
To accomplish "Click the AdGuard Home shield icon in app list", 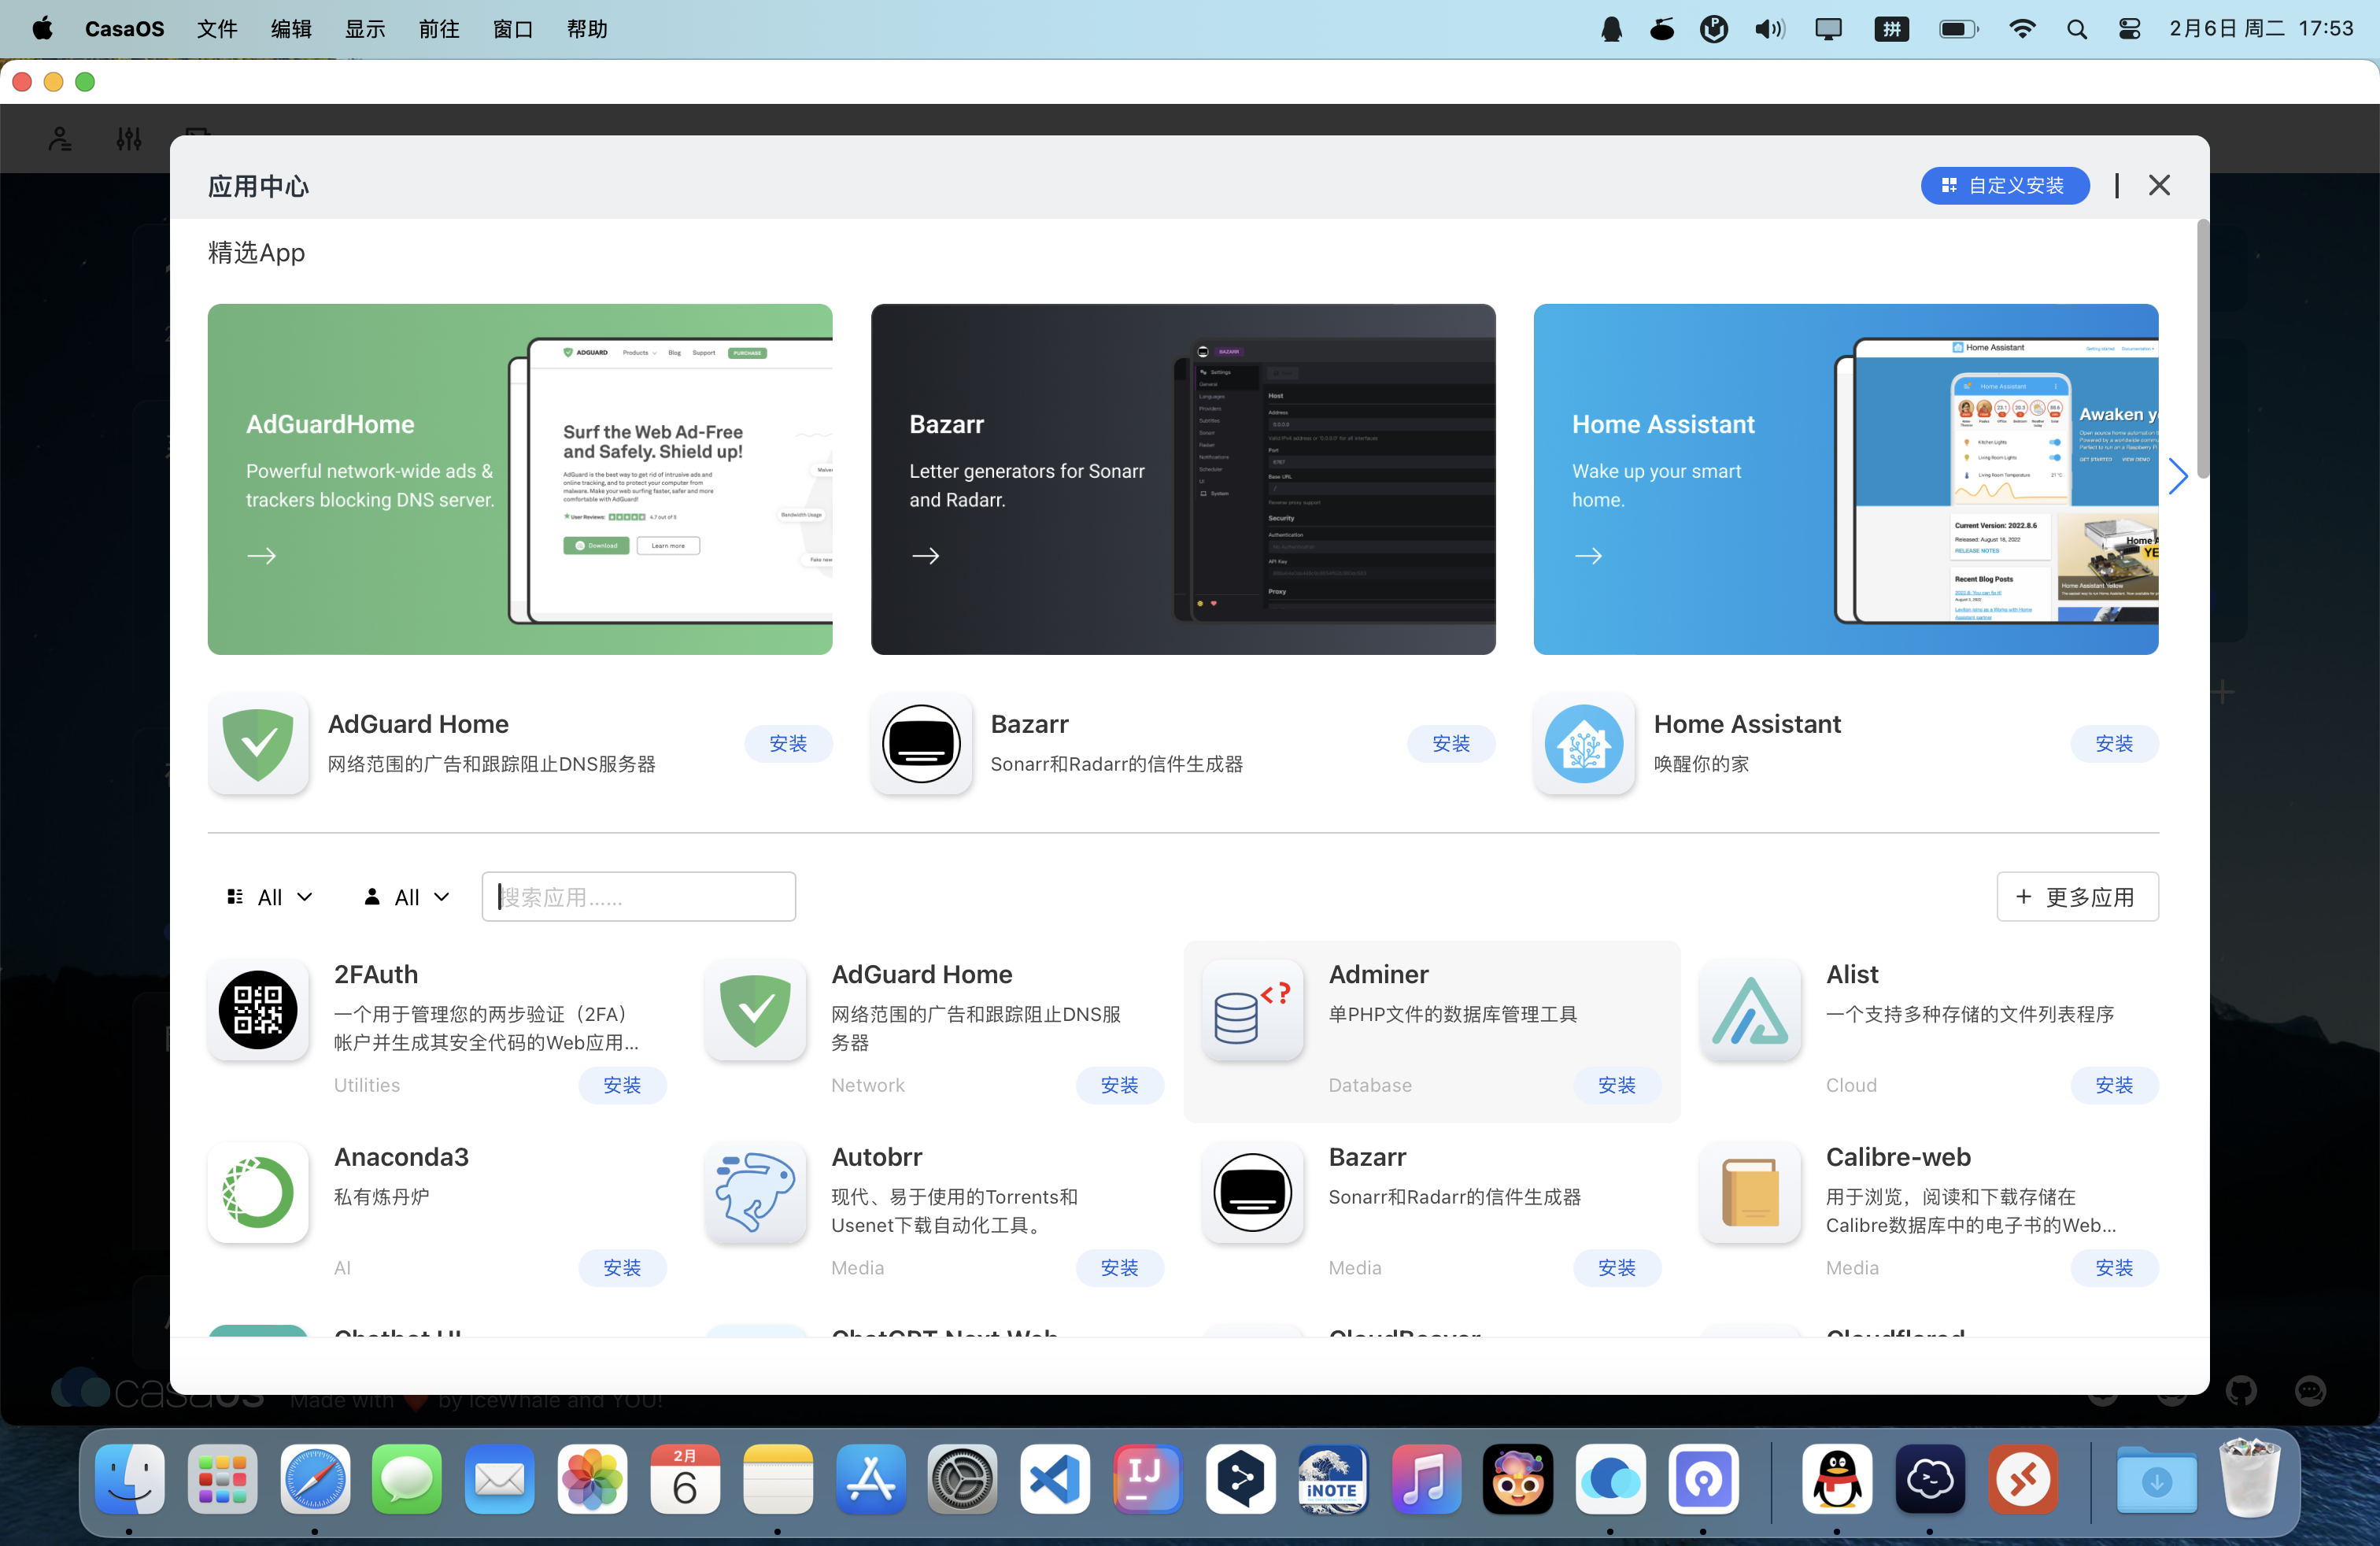I will 755,1010.
